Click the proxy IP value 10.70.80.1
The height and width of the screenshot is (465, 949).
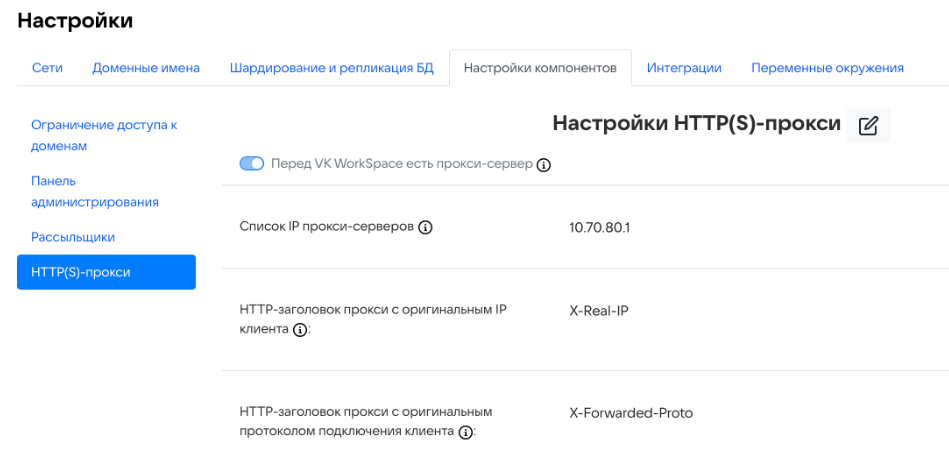599,227
